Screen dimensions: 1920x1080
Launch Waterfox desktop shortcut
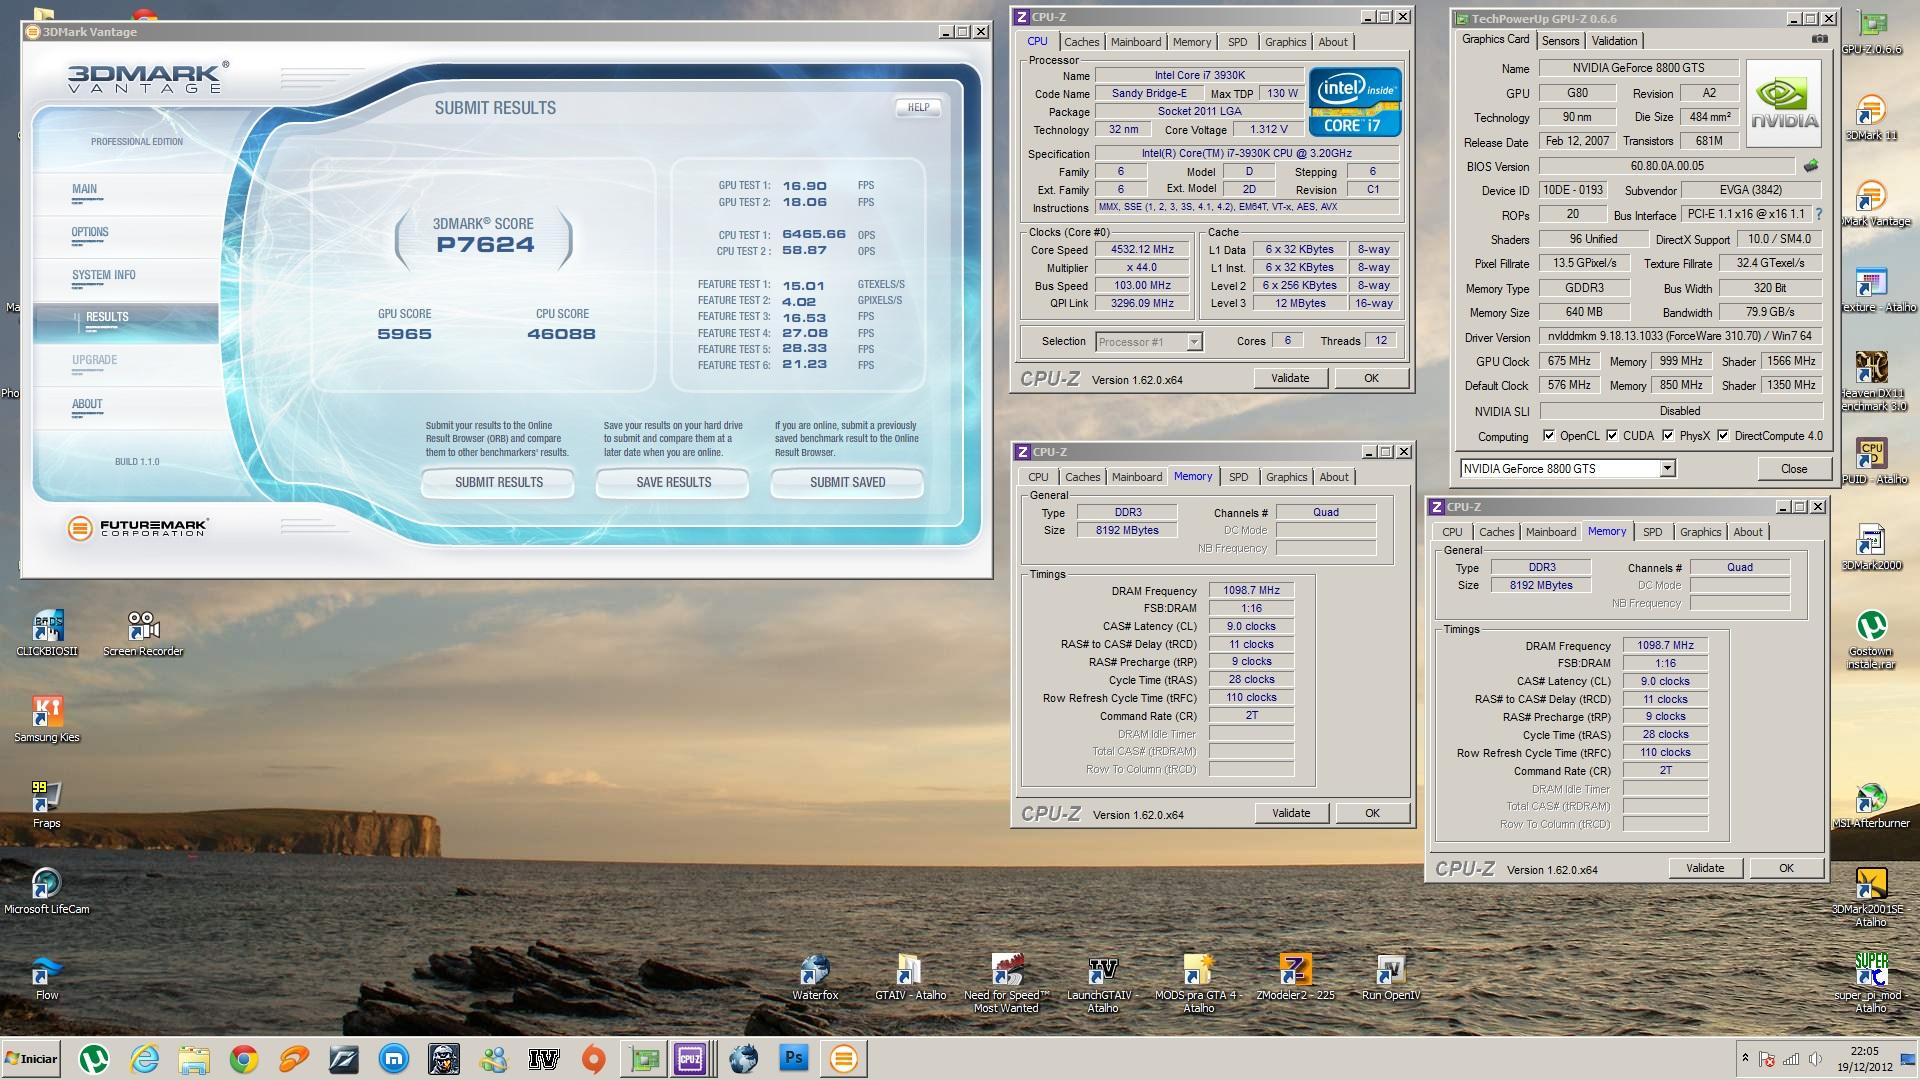(815, 978)
